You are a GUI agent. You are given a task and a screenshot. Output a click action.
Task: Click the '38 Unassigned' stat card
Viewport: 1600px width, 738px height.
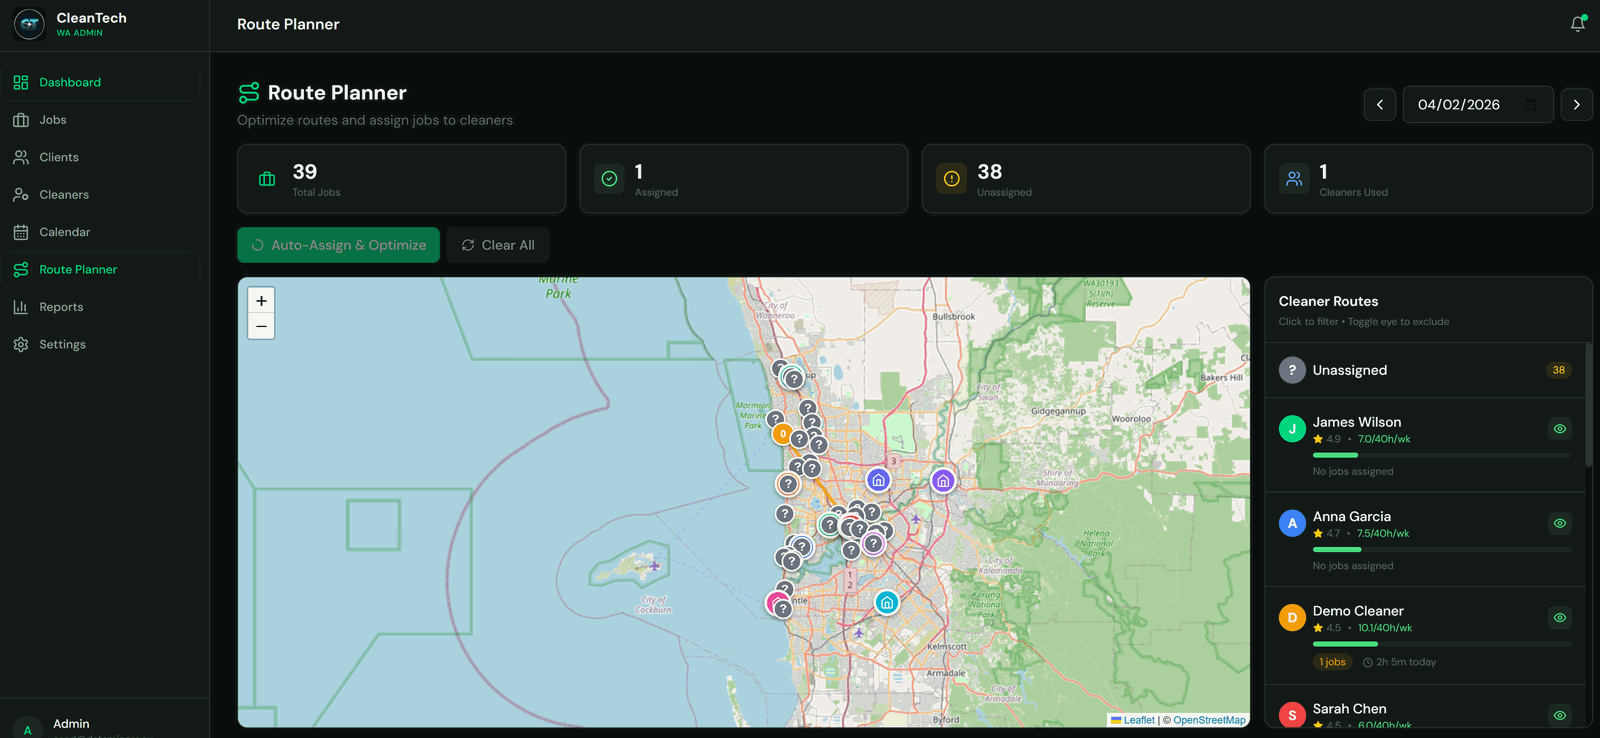click(1086, 179)
